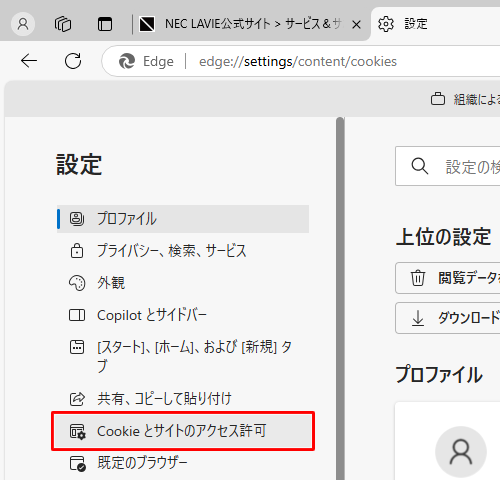Screen dimensions: 500x480
Task: Go back with the back arrow
Action: (29, 61)
